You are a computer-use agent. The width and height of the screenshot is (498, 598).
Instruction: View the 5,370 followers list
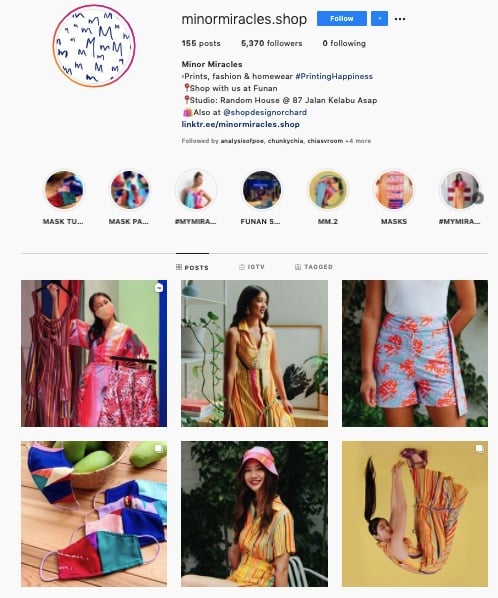271,43
